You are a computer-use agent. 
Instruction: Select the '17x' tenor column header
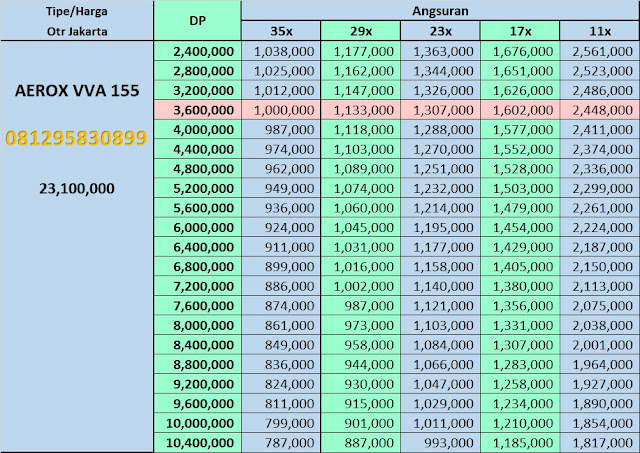pyautogui.click(x=520, y=31)
